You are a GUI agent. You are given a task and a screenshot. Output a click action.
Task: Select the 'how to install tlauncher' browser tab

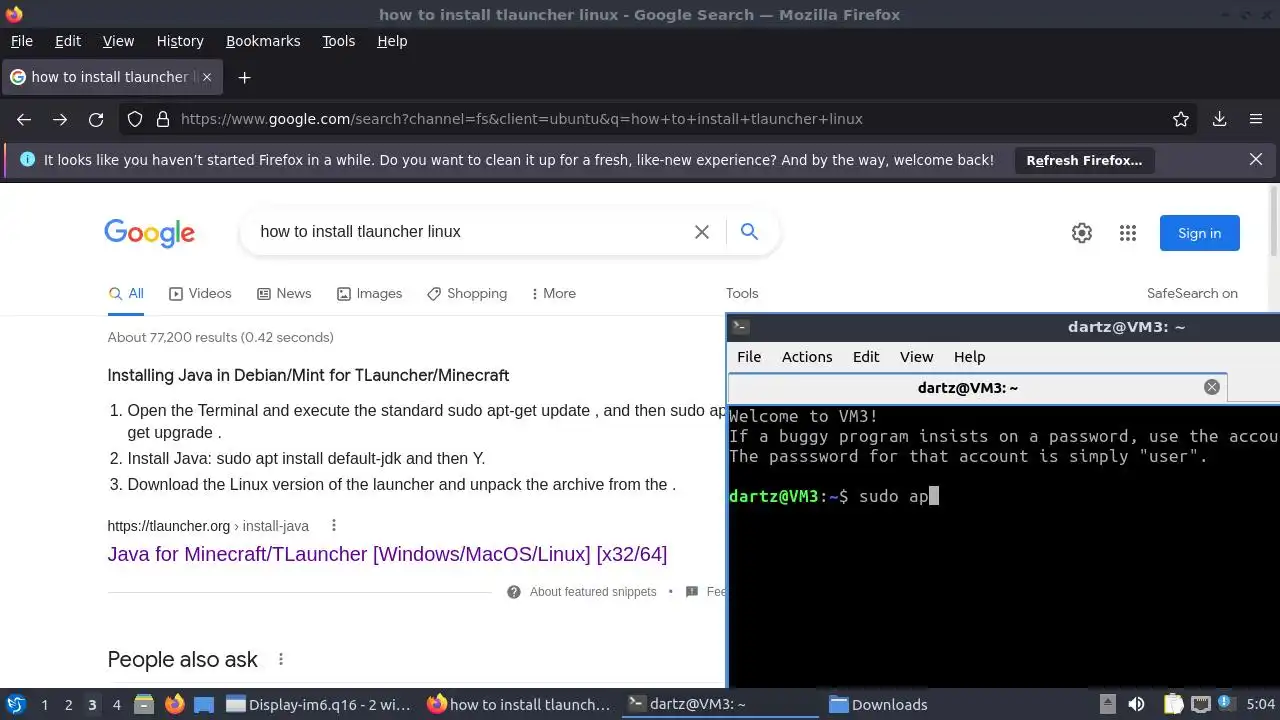click(112, 77)
